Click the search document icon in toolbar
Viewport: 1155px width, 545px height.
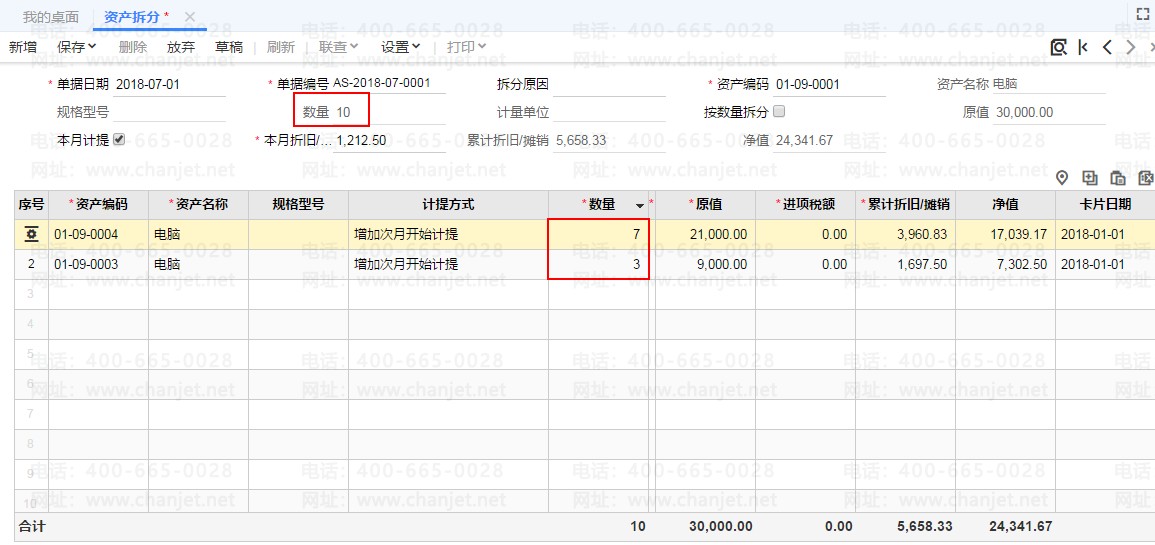[1059, 47]
